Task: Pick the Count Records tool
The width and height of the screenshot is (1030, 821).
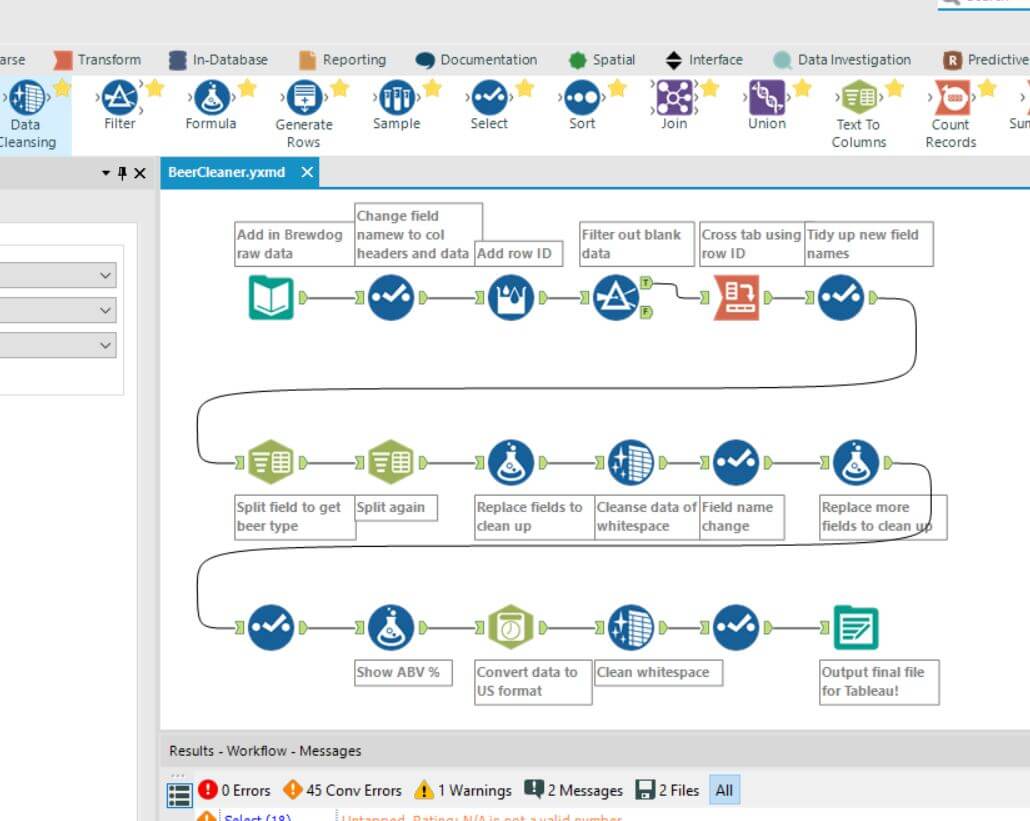Action: point(951,113)
